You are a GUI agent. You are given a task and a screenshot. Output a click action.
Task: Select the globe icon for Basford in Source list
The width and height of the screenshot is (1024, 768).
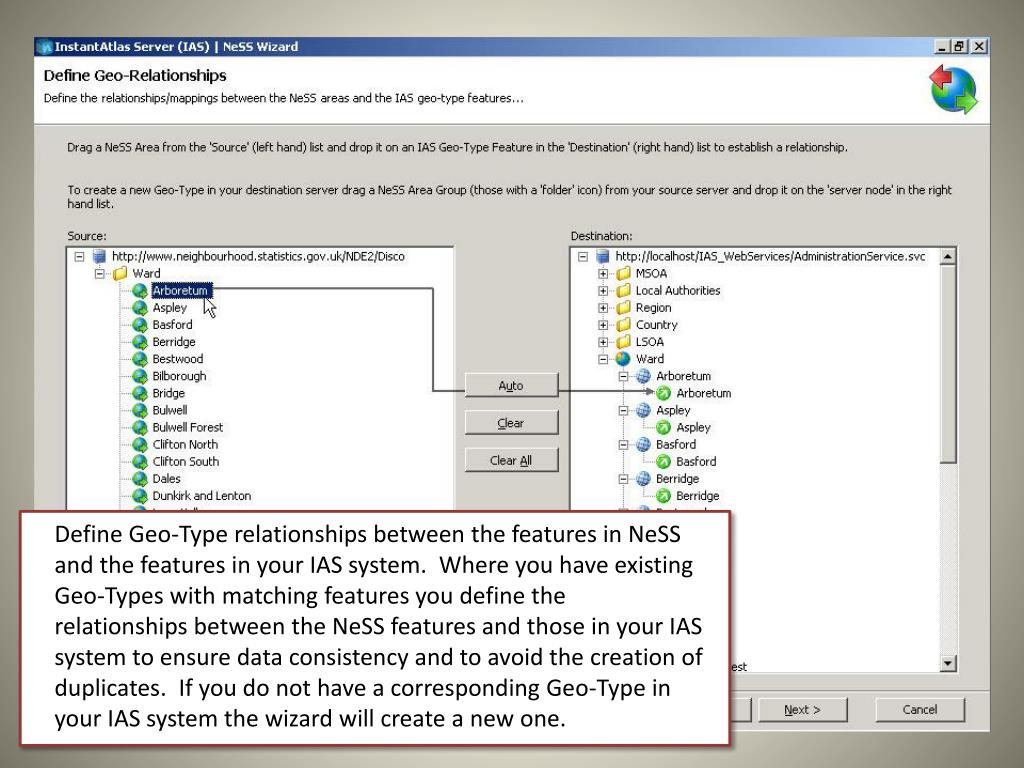point(140,325)
